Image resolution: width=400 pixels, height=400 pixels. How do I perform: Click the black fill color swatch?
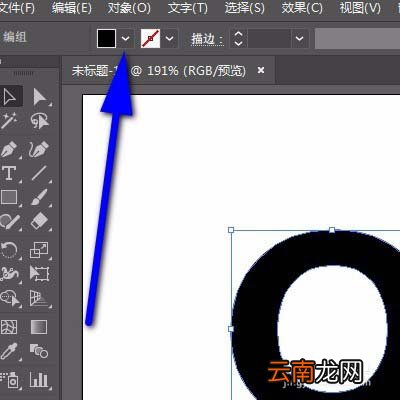coord(106,38)
